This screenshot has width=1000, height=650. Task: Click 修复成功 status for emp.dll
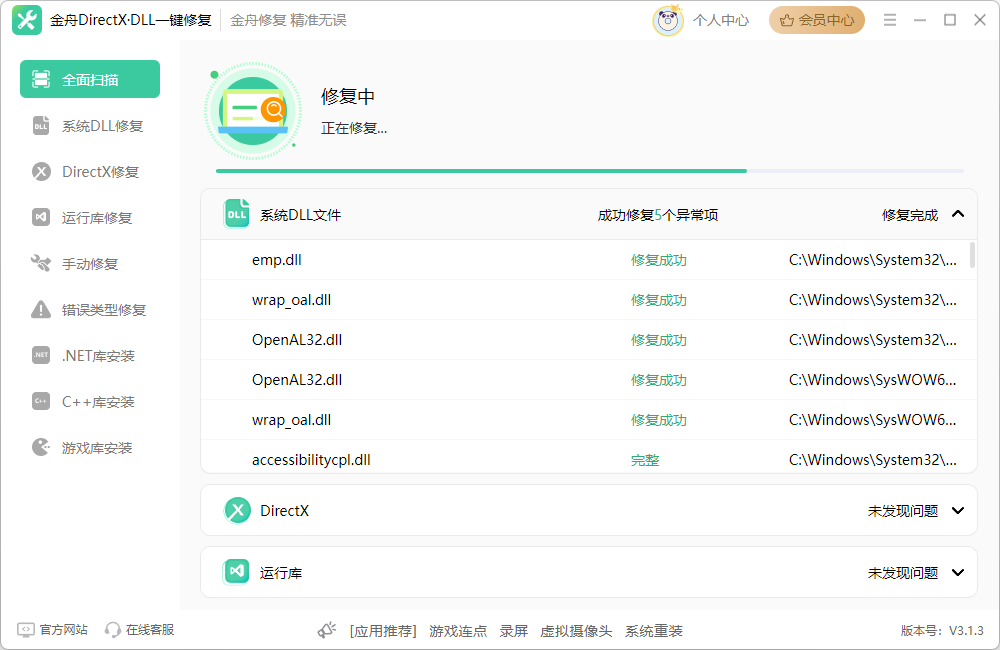pos(659,260)
